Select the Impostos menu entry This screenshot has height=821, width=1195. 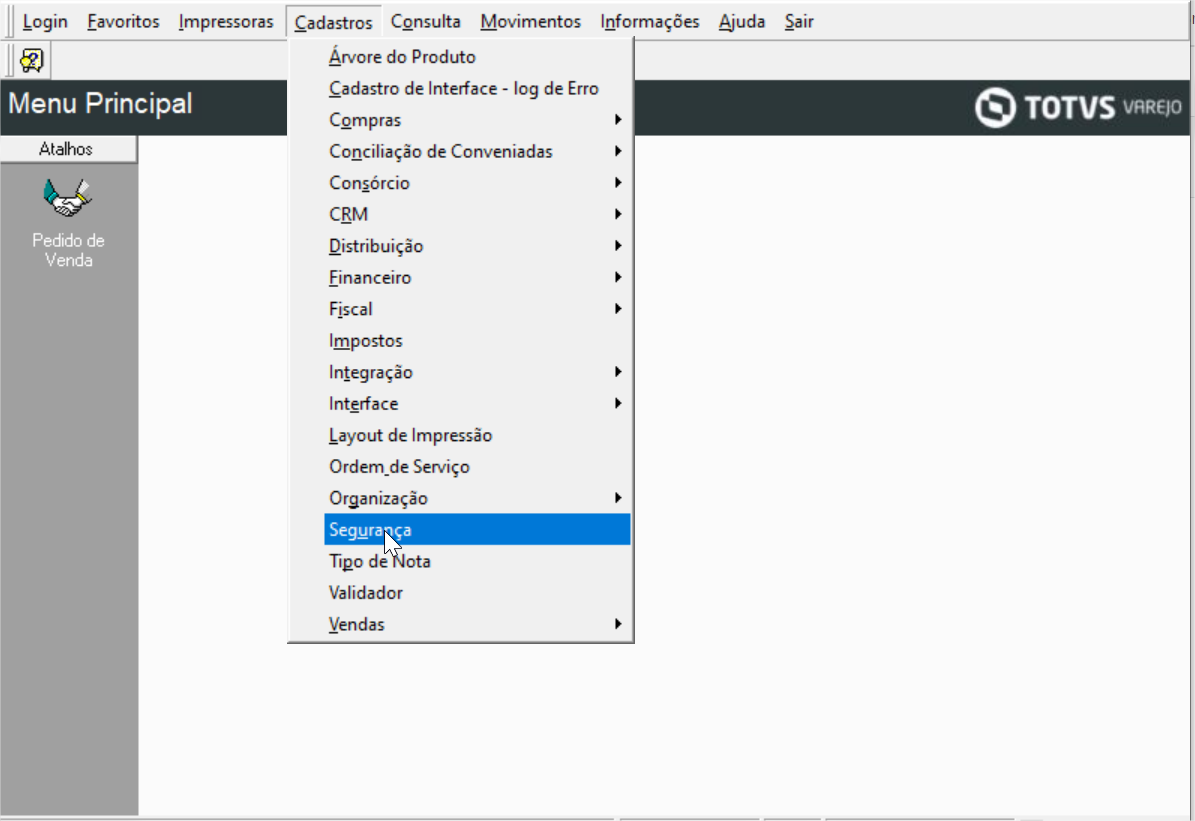[477, 341]
